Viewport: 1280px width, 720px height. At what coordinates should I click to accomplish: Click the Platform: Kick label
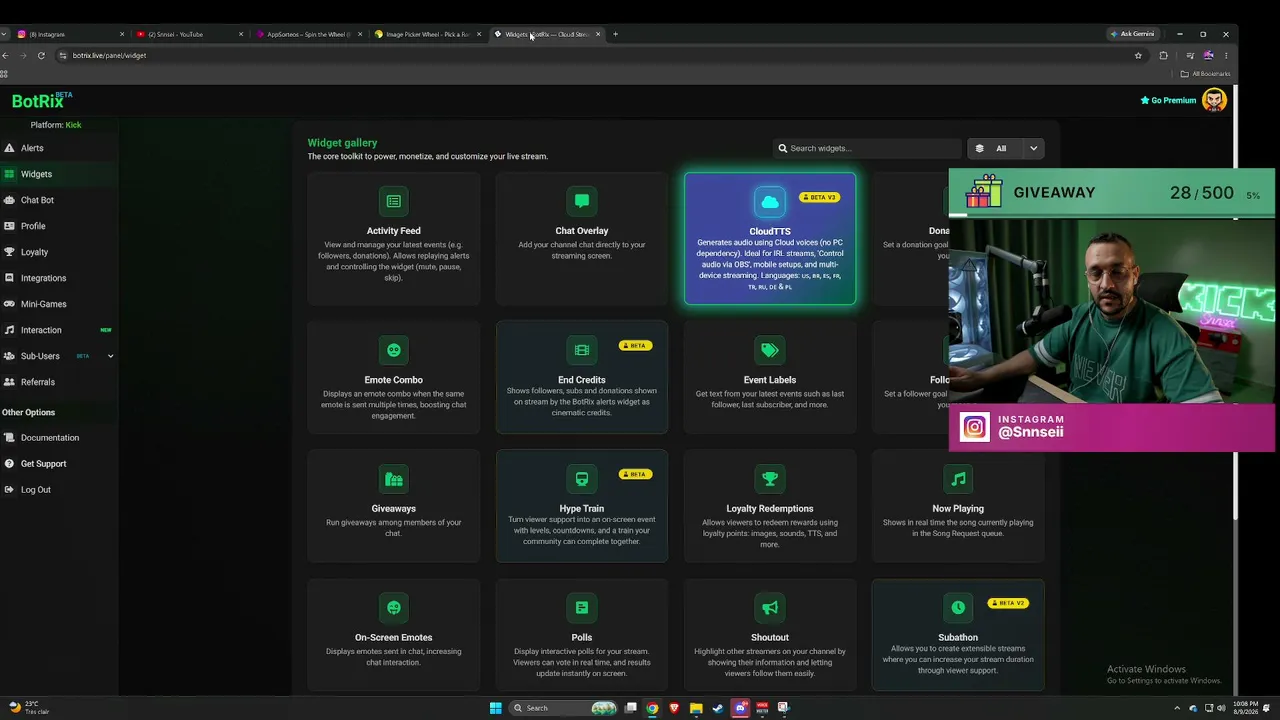(56, 125)
